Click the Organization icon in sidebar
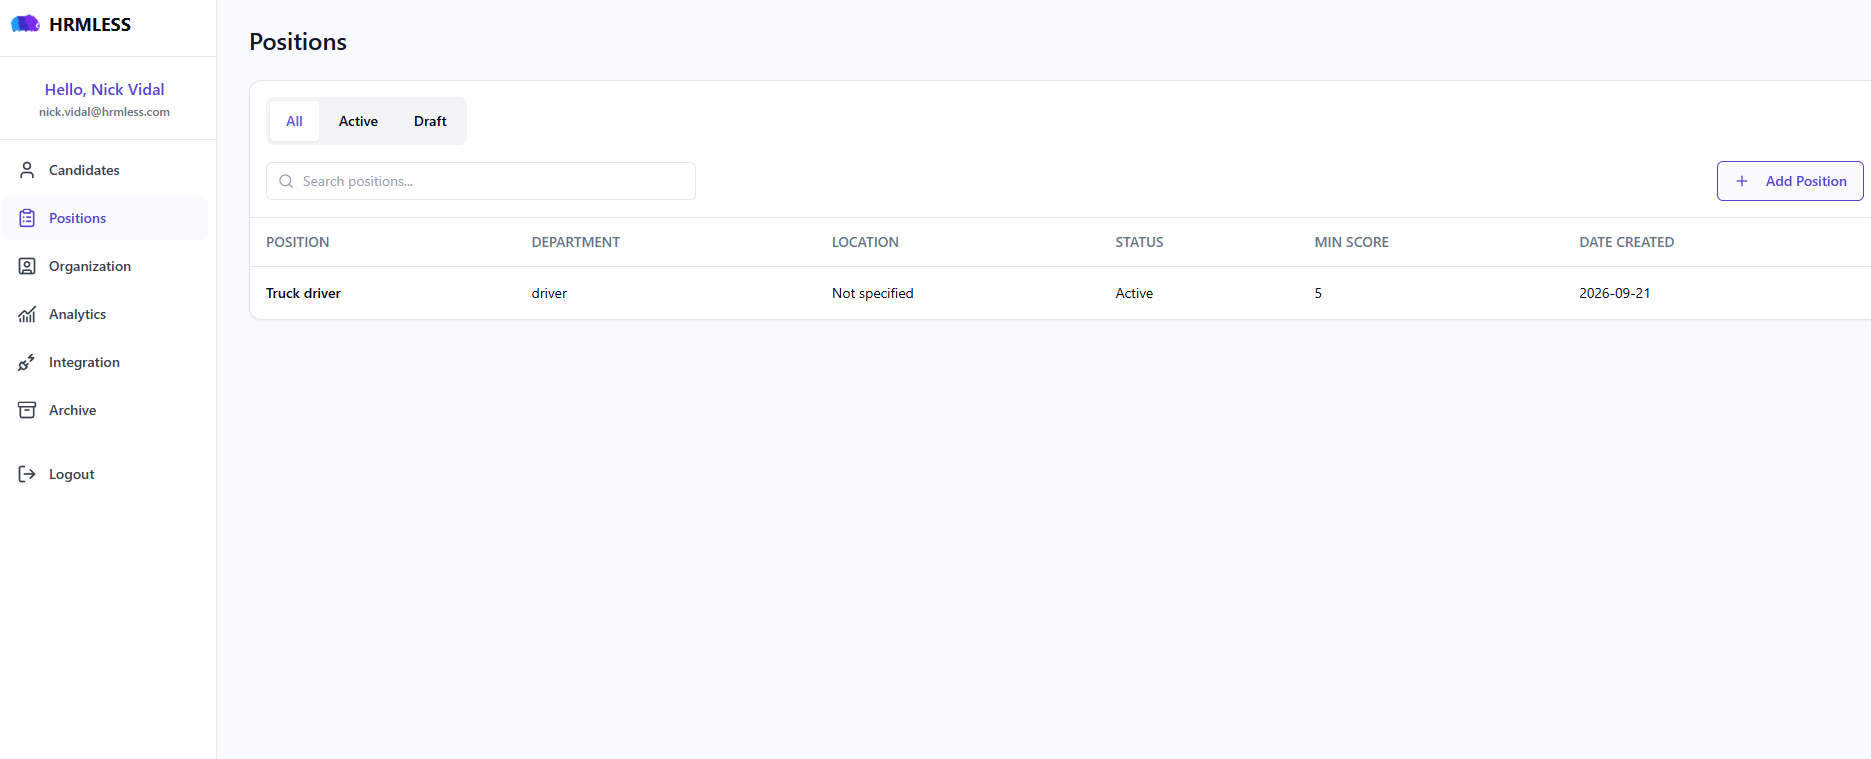This screenshot has height=759, width=1871. point(27,266)
